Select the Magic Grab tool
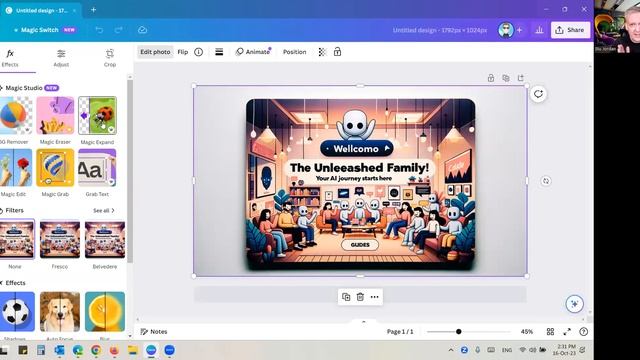This screenshot has height=360, width=640. (x=56, y=168)
